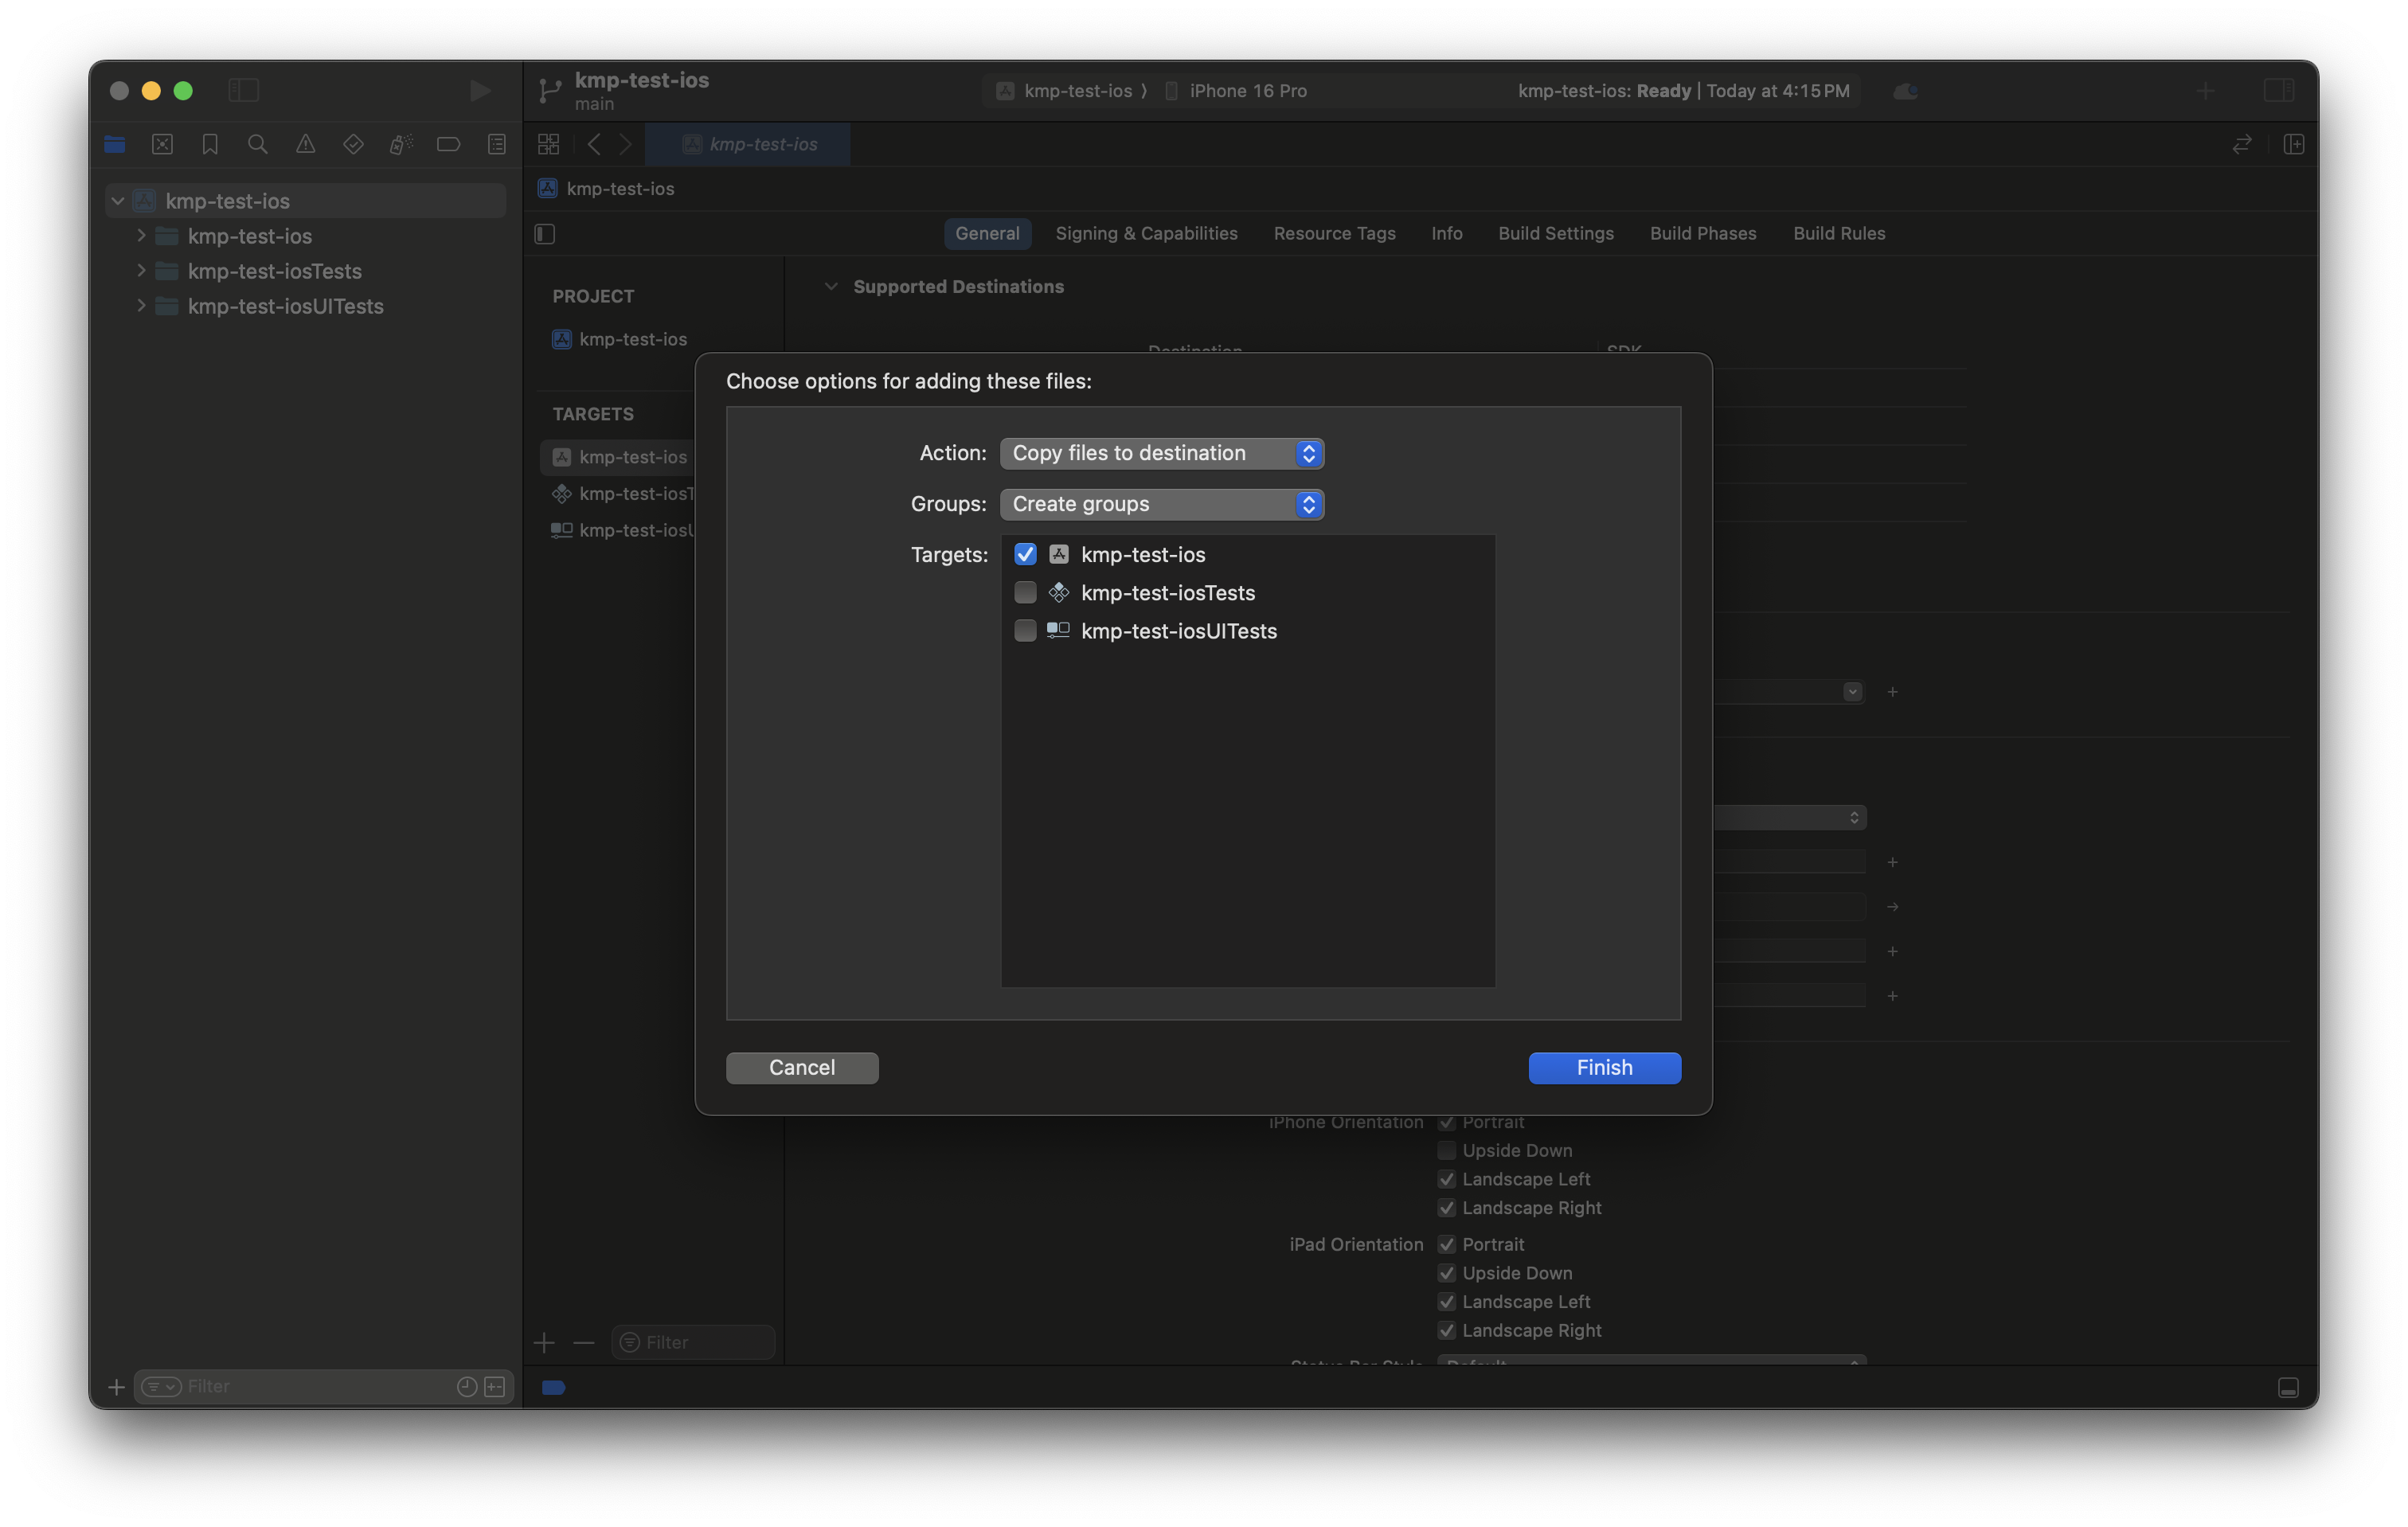
Task: Click the Finish button
Action: click(x=1604, y=1067)
